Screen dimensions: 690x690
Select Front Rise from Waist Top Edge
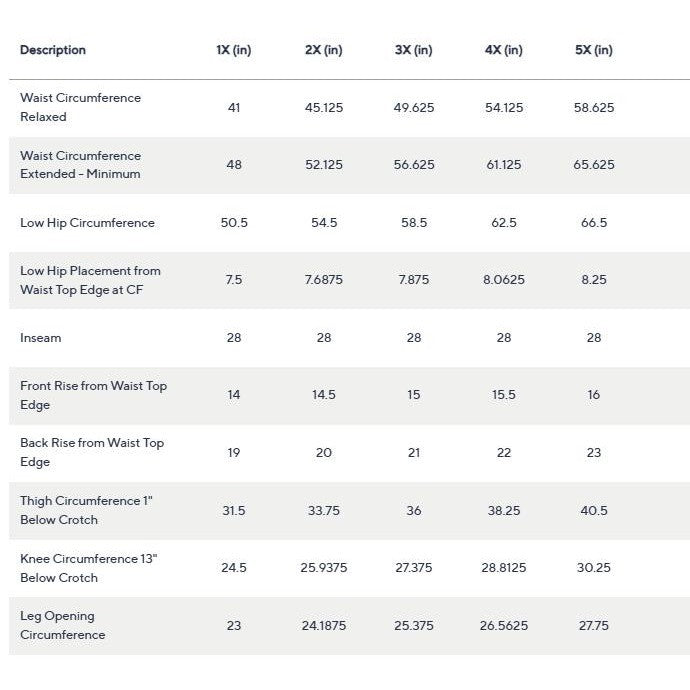pos(93,395)
